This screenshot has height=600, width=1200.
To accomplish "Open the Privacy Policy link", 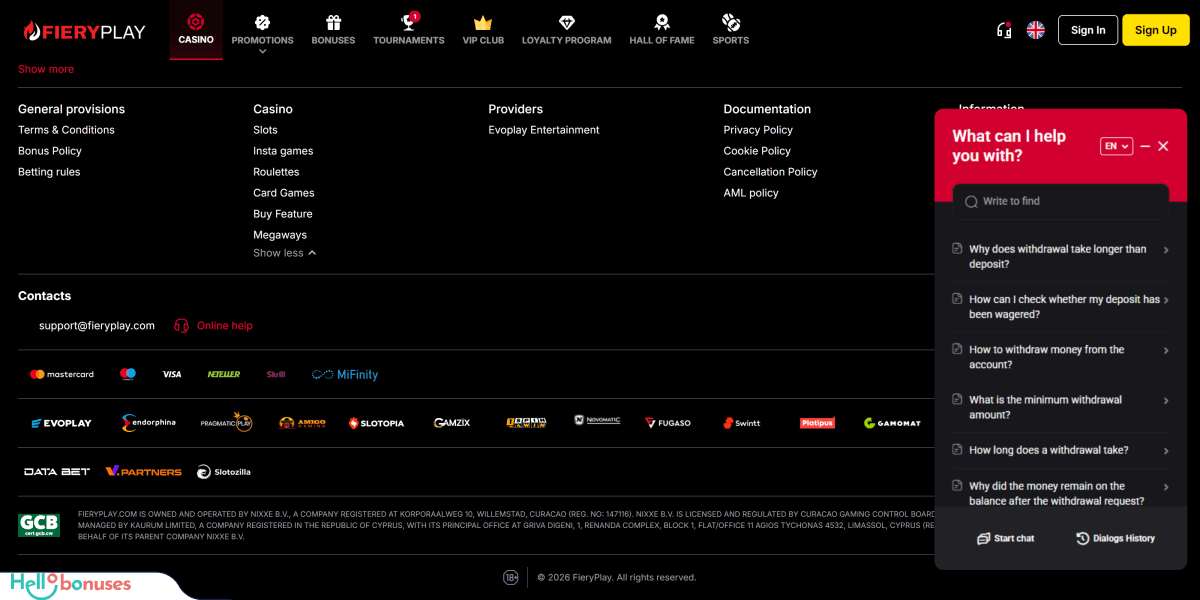I will coord(758,130).
